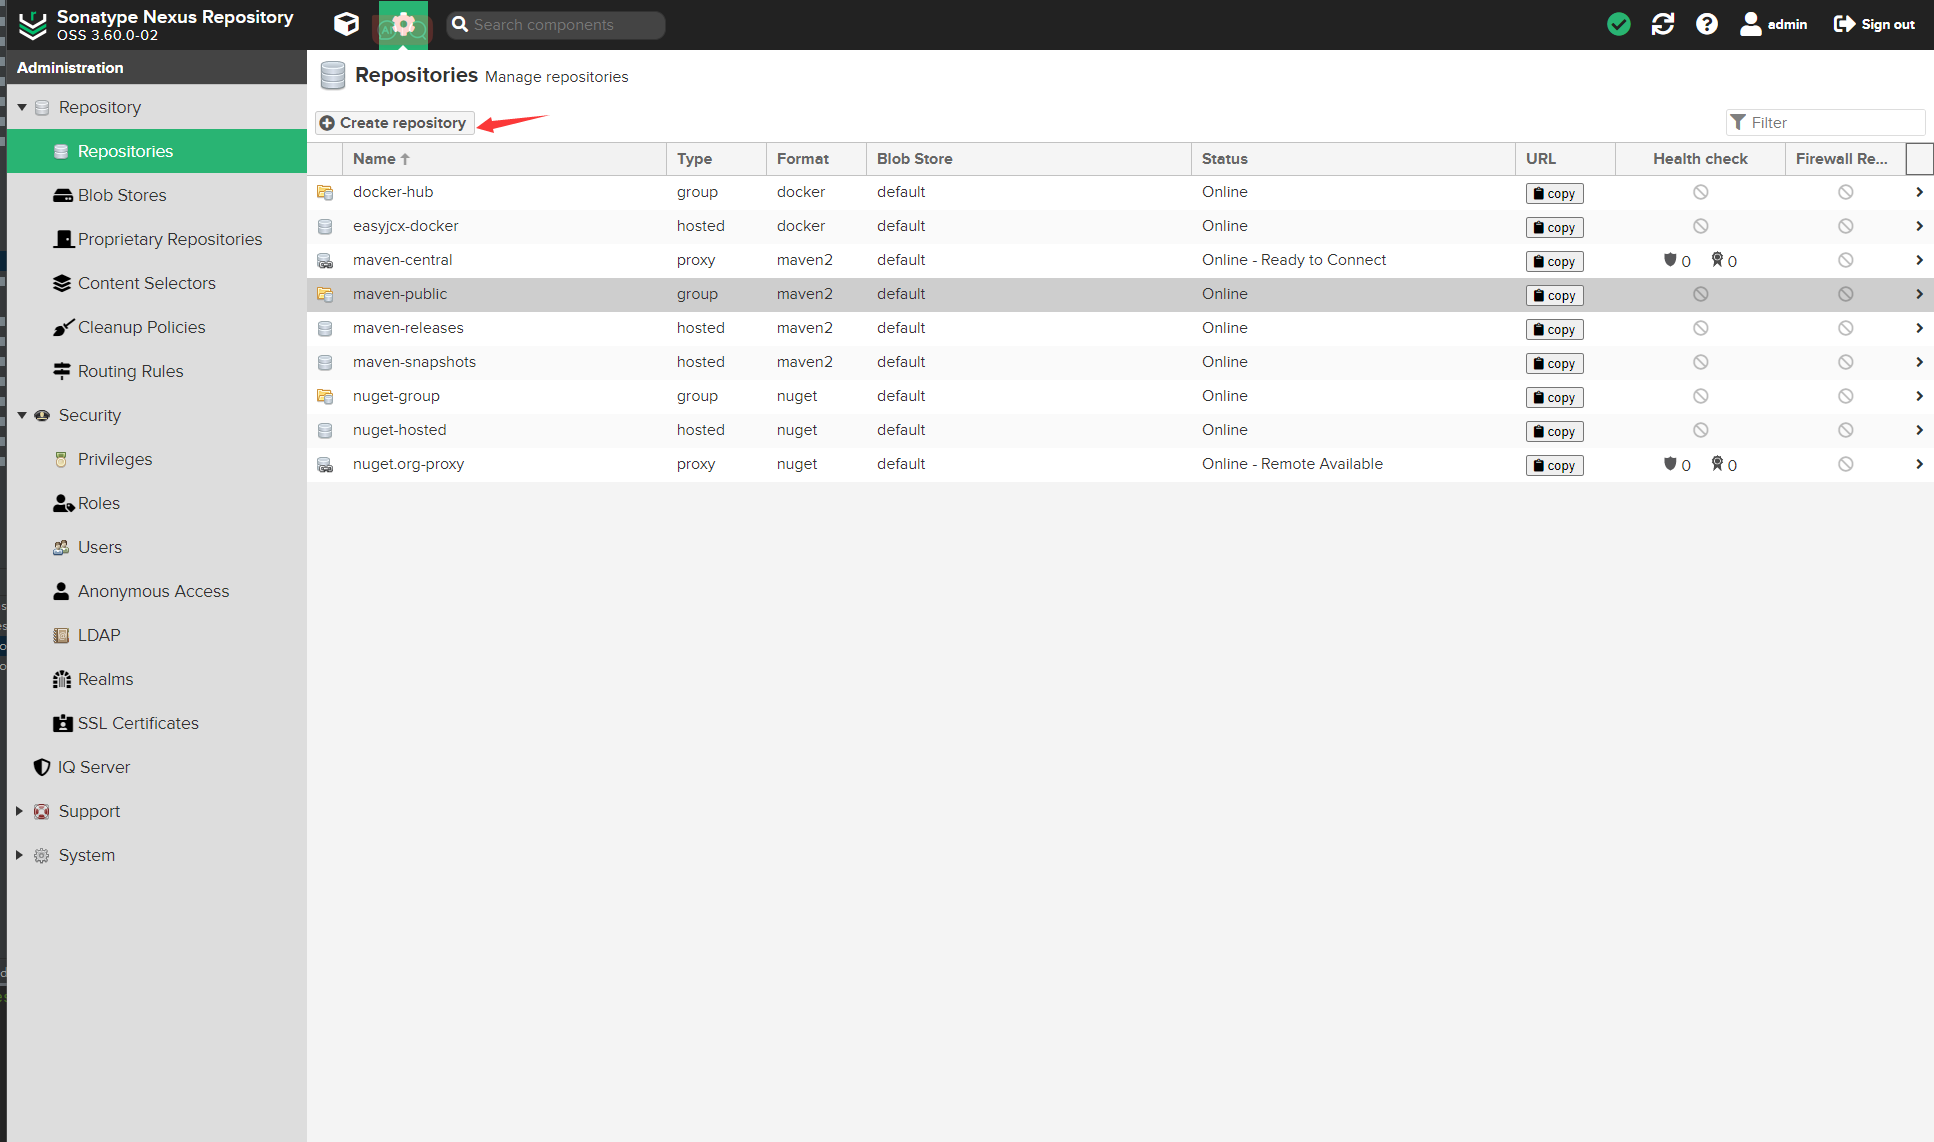Open Routing Rules
This screenshot has height=1142, width=1934.
(156, 371)
